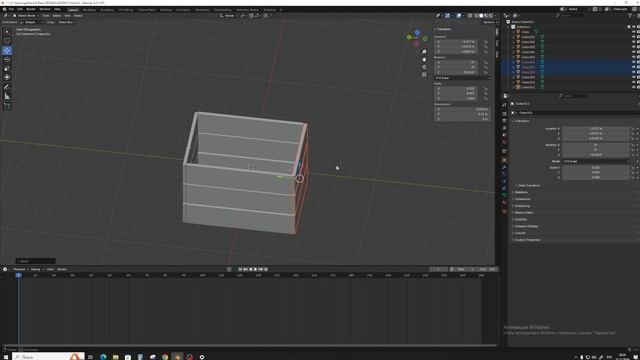Screen dimensions: 640x360
Task: Click the timeline playhead at frame 1
Action: tap(18, 276)
